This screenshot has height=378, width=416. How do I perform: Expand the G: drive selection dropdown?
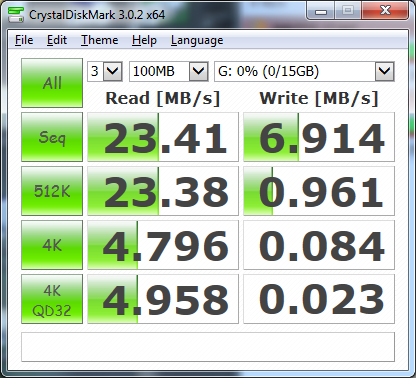coord(304,71)
